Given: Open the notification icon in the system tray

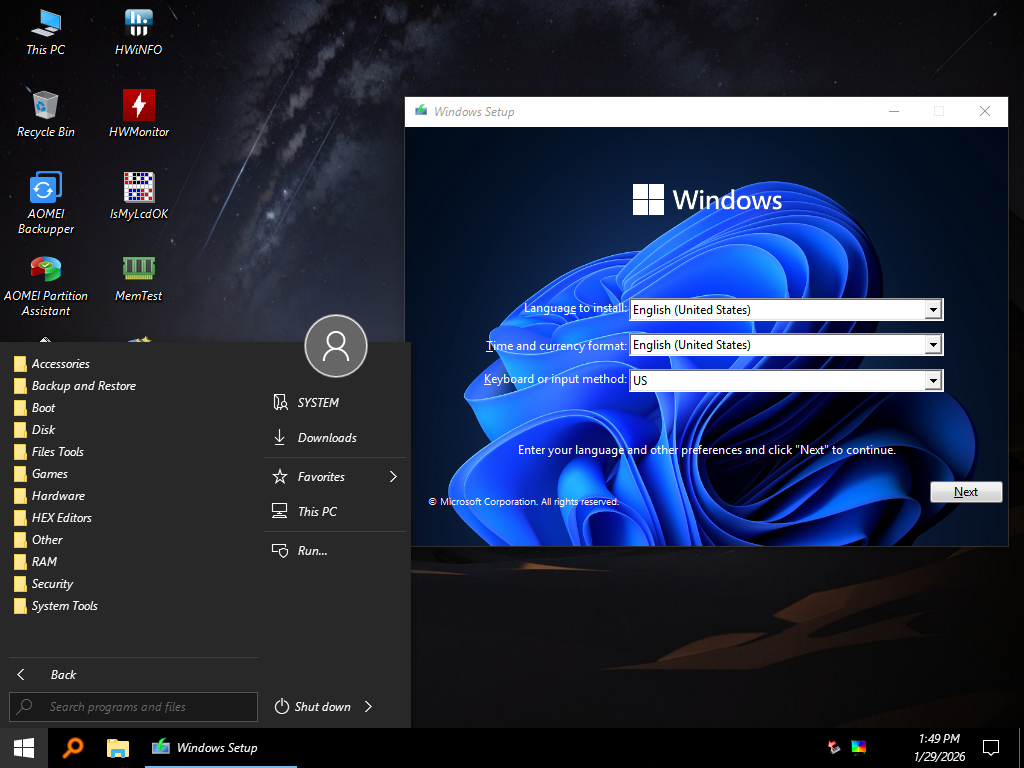Looking at the screenshot, I should click(x=990, y=747).
